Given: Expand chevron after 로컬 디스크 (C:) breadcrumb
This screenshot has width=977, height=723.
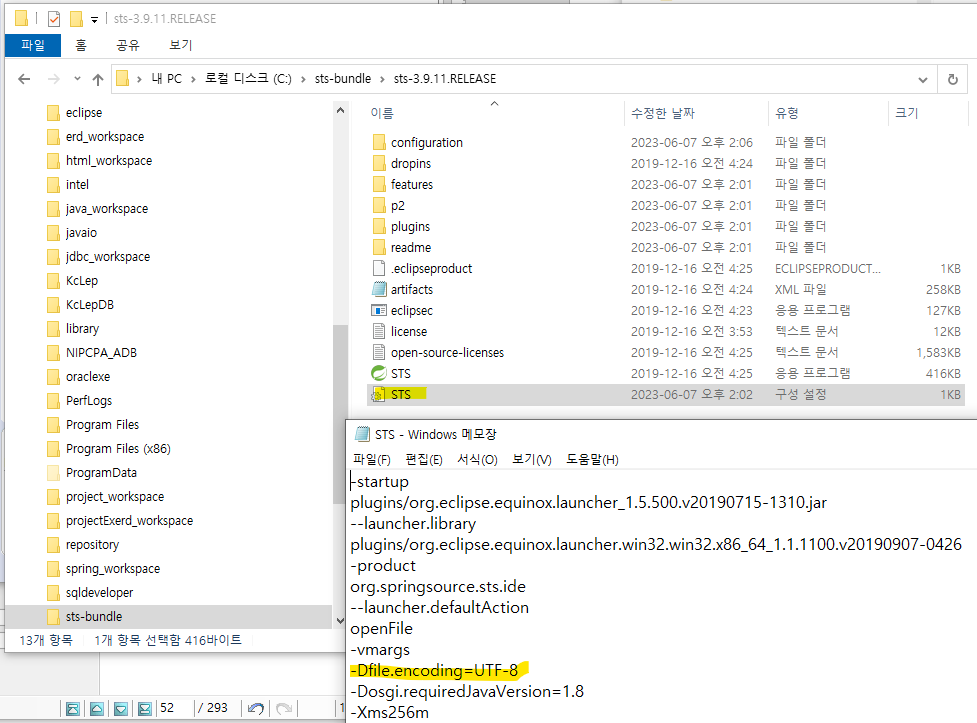Looking at the screenshot, I should pos(303,79).
